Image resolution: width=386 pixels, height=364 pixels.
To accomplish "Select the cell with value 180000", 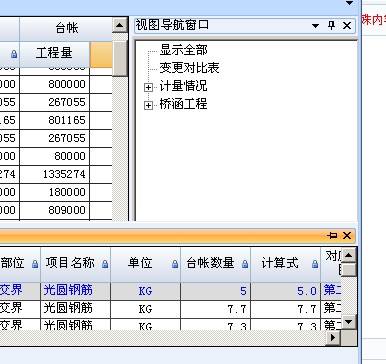I will click(x=54, y=192).
